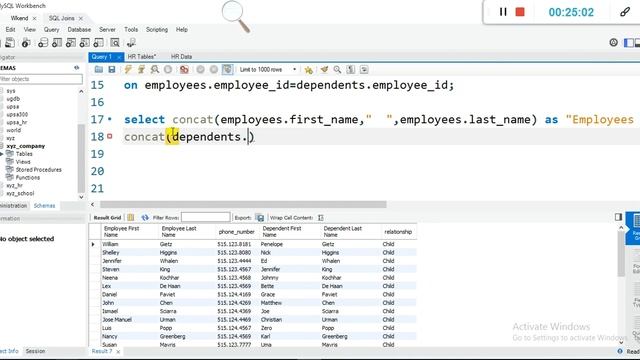This screenshot has width=640, height=360.
Task: Open the Limit to 1000 rows dropdown
Action: [x=268, y=69]
